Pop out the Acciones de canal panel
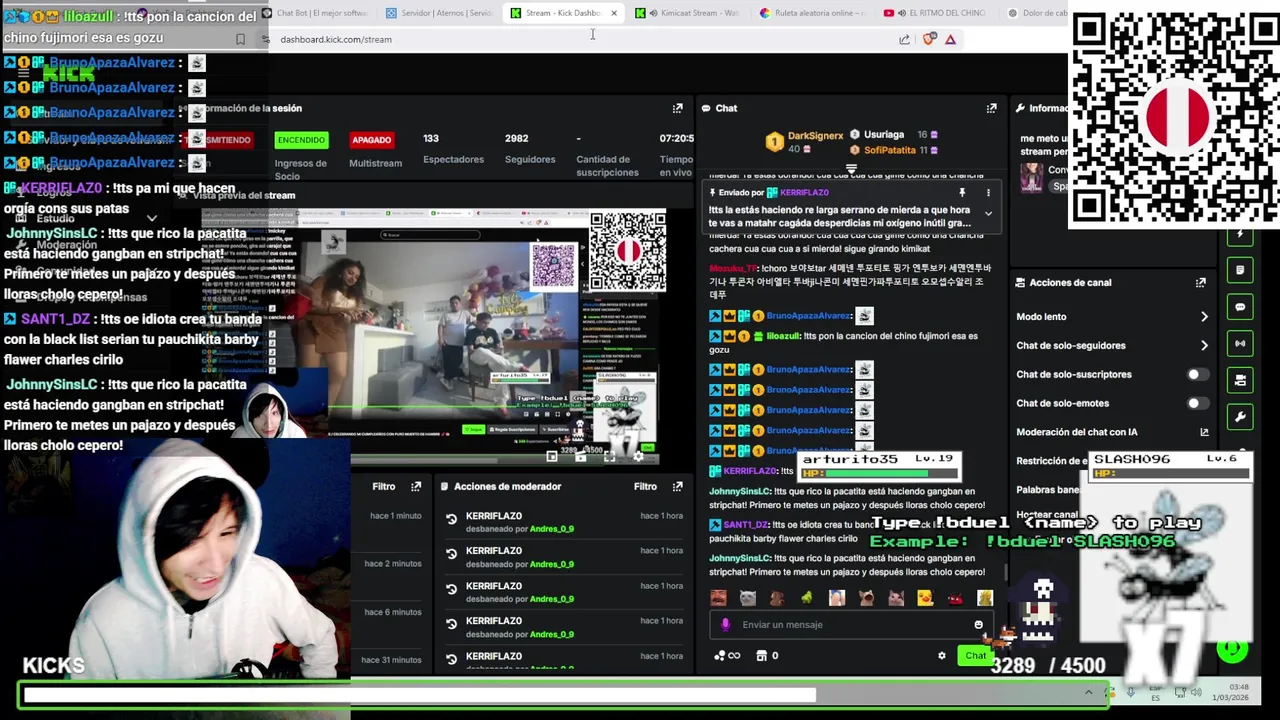The image size is (1280, 720). pos(1200,283)
